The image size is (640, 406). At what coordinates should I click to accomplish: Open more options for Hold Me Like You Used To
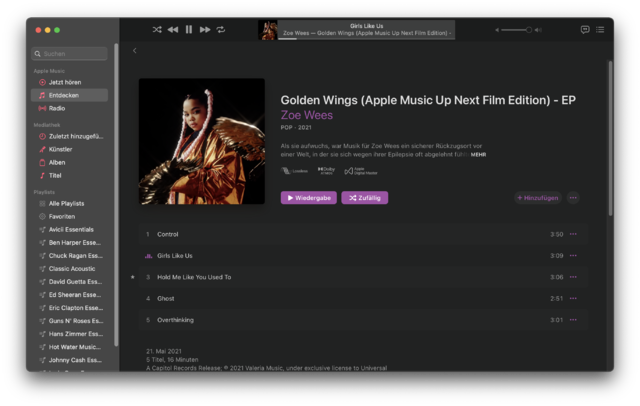(x=573, y=277)
